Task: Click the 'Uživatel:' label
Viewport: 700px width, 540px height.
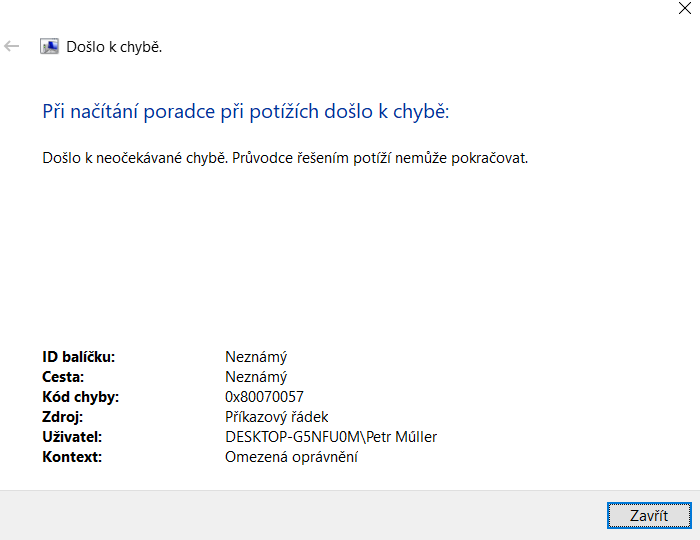Action: pyautogui.click(x=72, y=437)
